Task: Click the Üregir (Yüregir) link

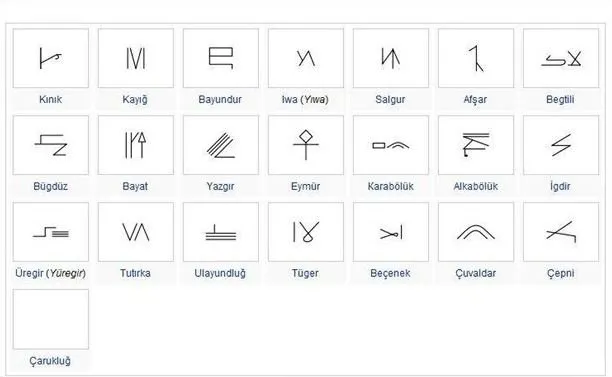Action: click(x=50, y=273)
